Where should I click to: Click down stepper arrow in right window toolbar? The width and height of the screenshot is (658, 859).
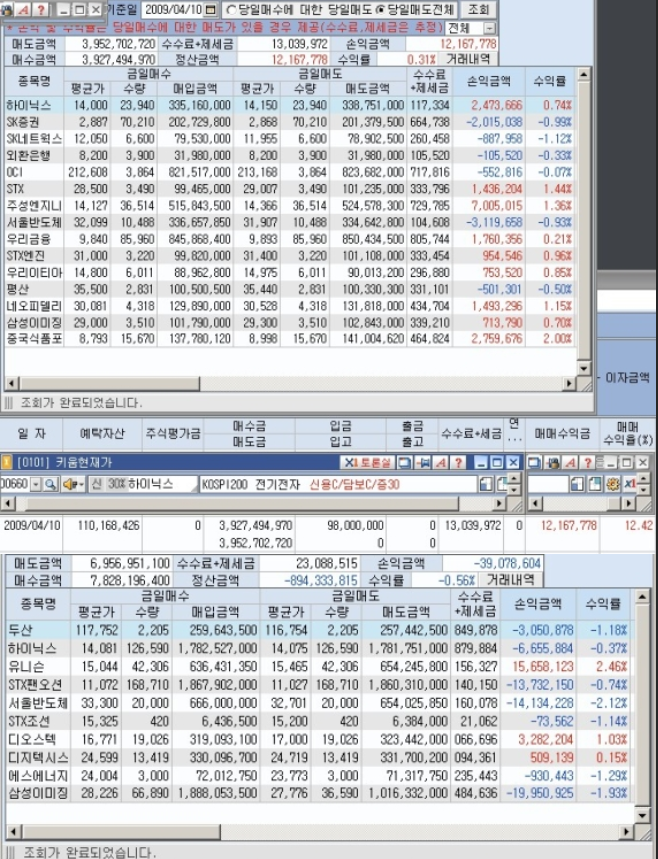coord(644,489)
